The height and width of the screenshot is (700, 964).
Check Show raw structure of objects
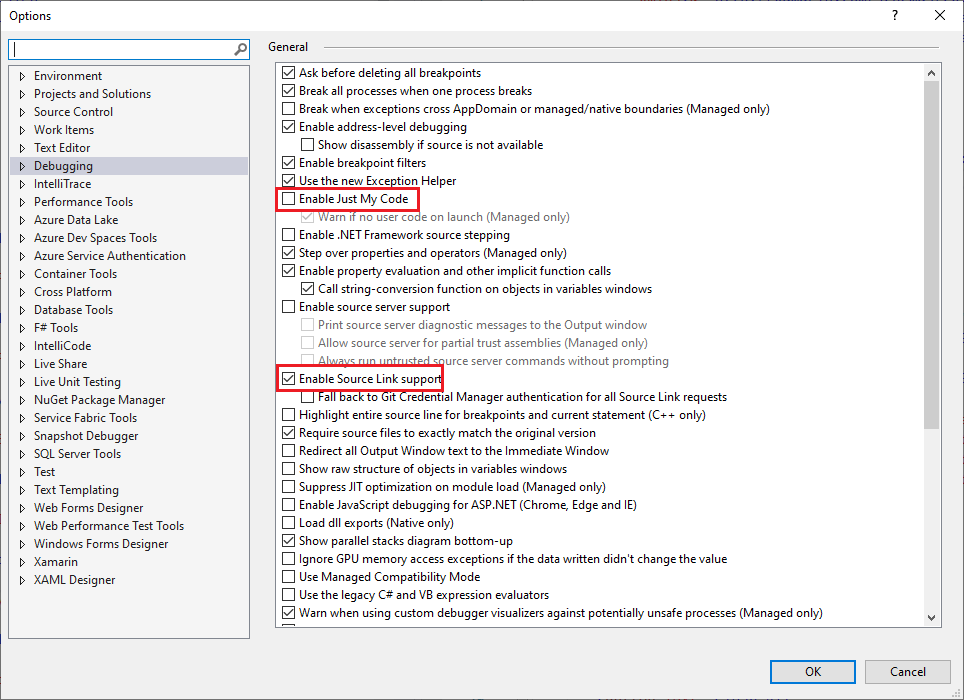tap(288, 469)
